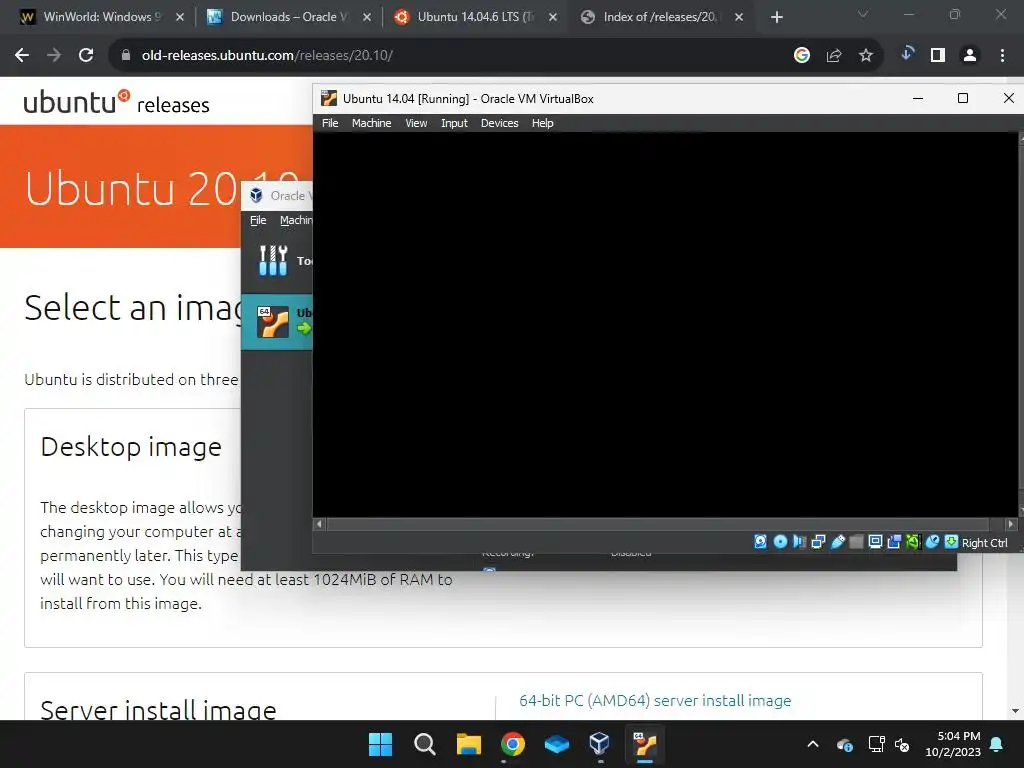Click the 64-bit PC (AMD64) server install image link
This screenshot has height=768, width=1024.
[x=655, y=700]
